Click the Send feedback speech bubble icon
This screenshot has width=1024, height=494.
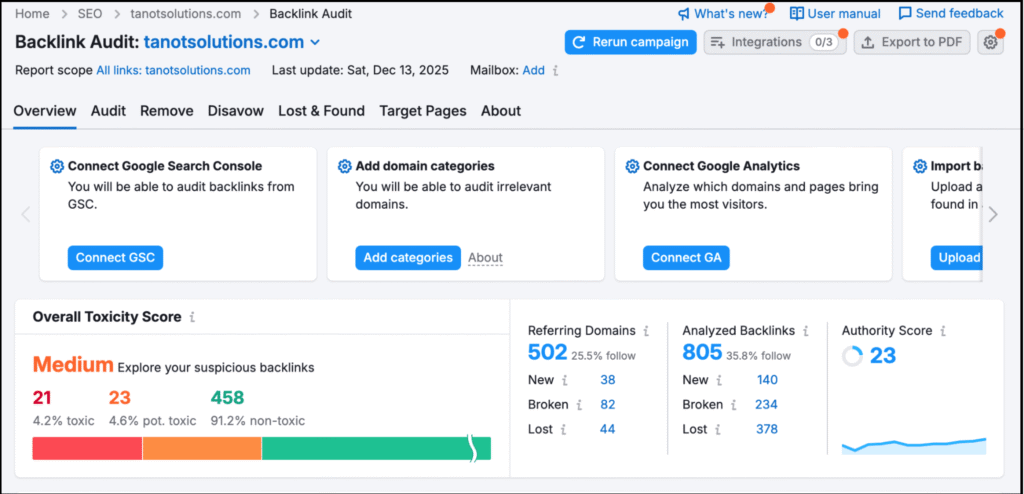click(905, 14)
